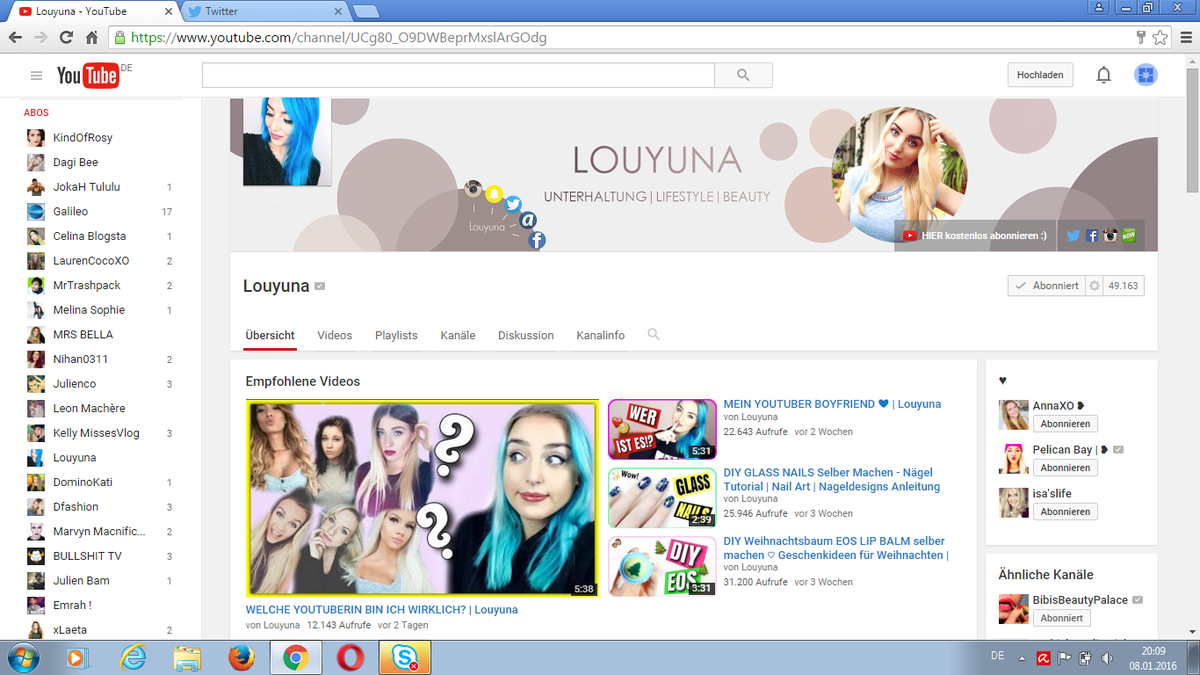Show hidden tray icons arrow
The height and width of the screenshot is (675, 1200).
point(1021,659)
